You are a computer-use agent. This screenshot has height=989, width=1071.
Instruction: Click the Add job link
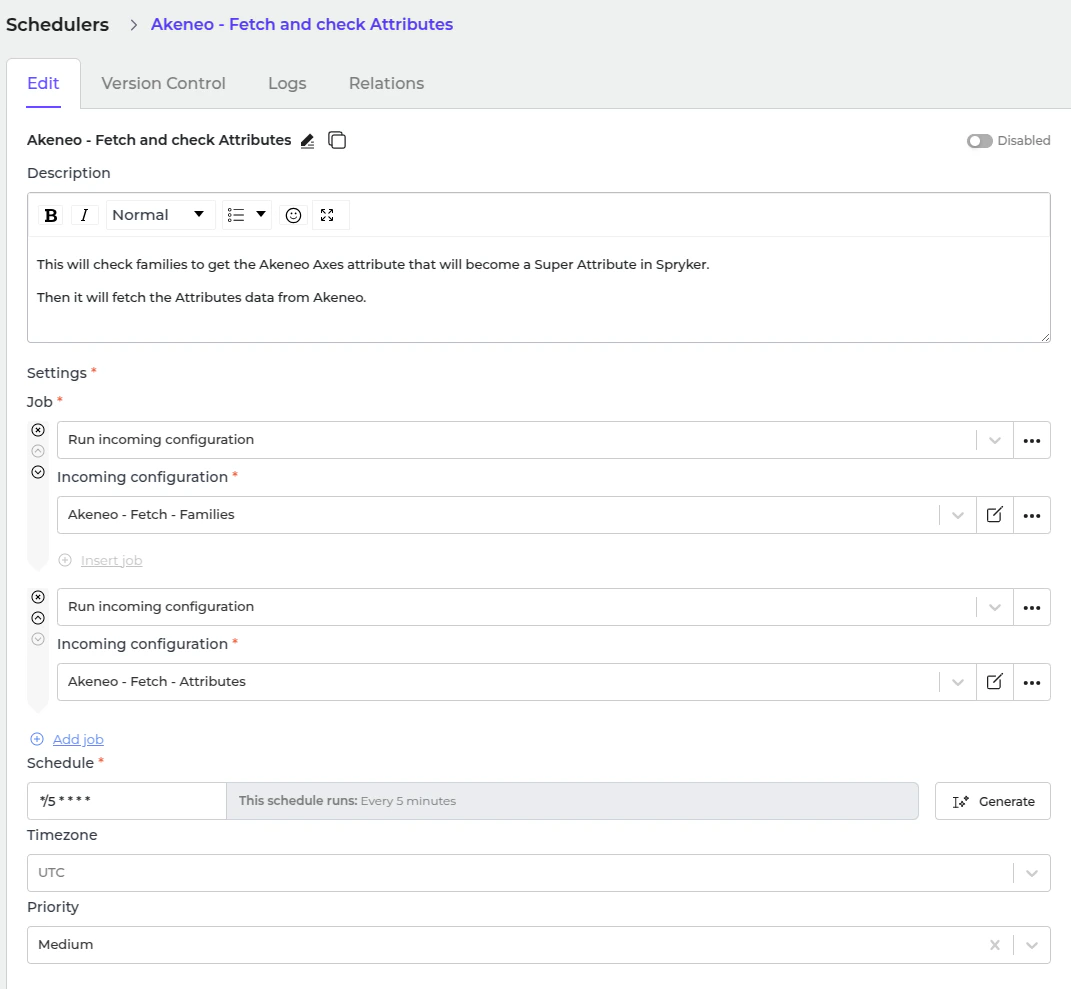pyautogui.click(x=78, y=740)
